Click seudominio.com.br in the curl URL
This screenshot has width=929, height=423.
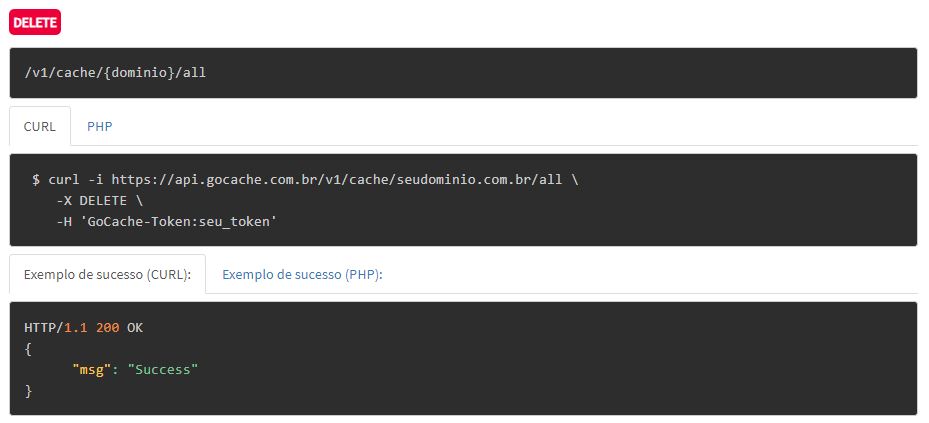click(464, 180)
